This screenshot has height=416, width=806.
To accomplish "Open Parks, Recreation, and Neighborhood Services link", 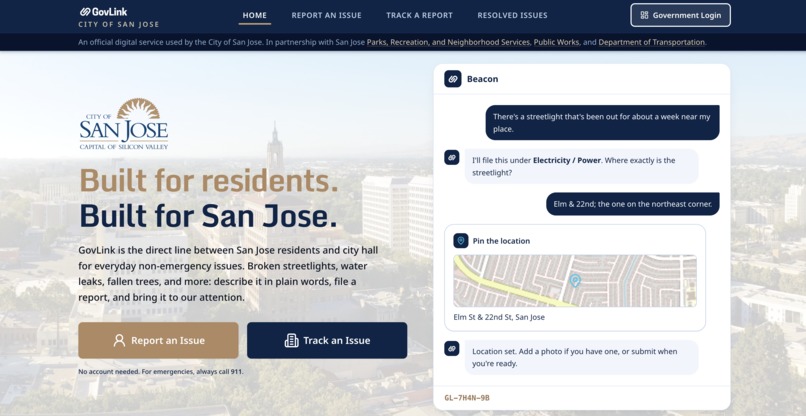I will 448,42.
